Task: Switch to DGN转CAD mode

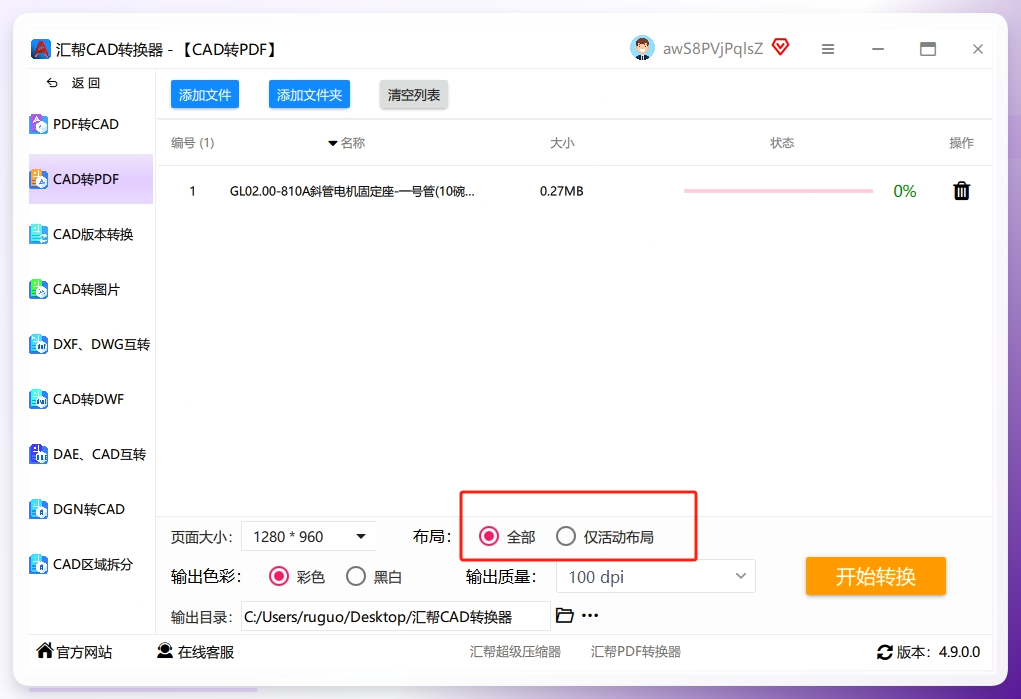Action: tap(91, 509)
